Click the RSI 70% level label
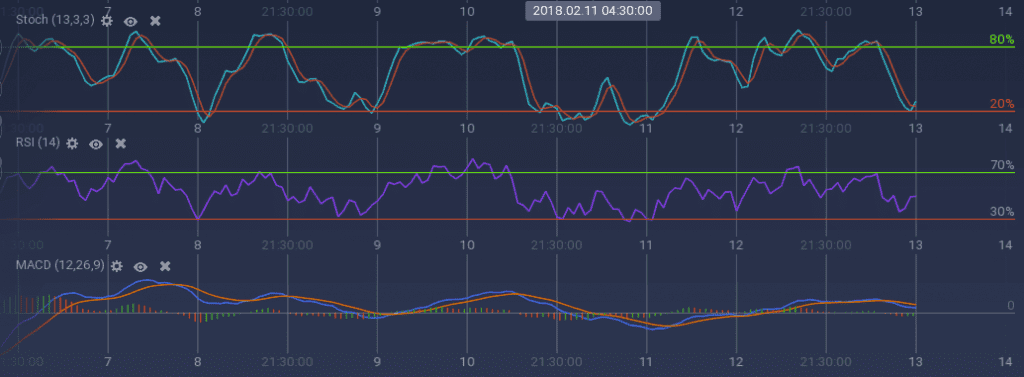The height and width of the screenshot is (377, 1024). coord(1002,165)
